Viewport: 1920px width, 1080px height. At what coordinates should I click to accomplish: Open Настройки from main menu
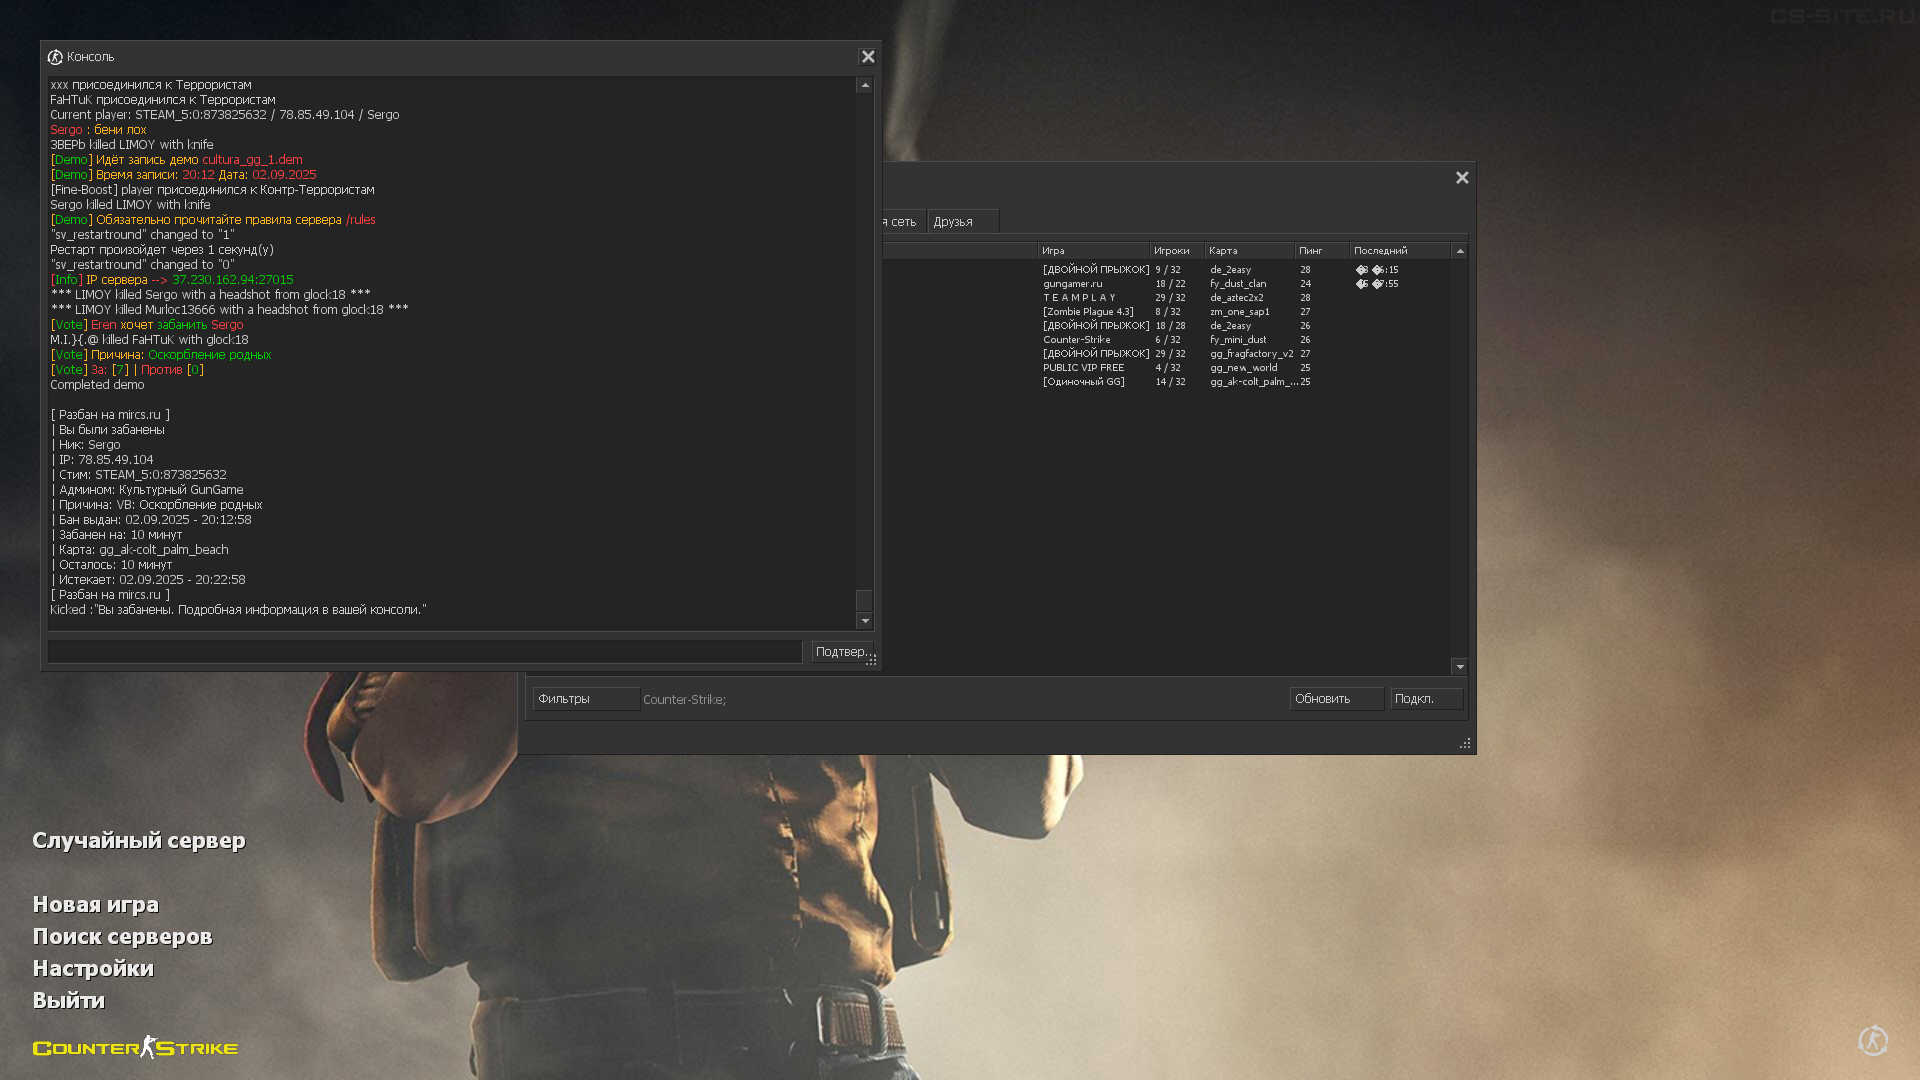(x=93, y=969)
